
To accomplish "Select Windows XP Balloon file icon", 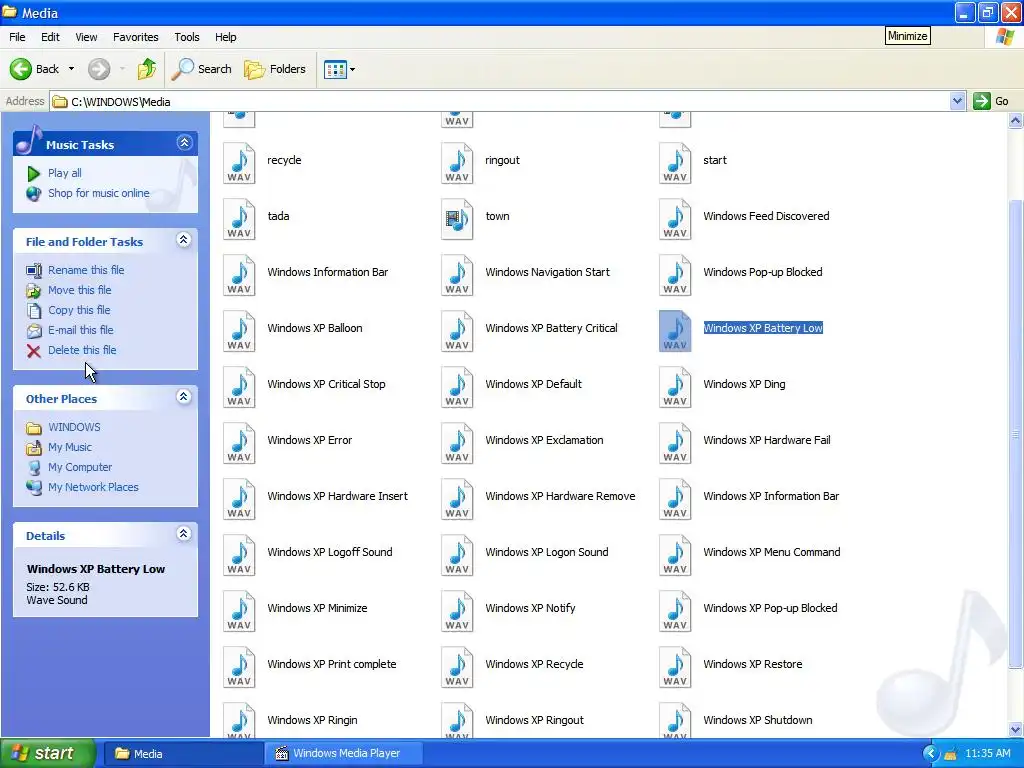I will coord(239,331).
